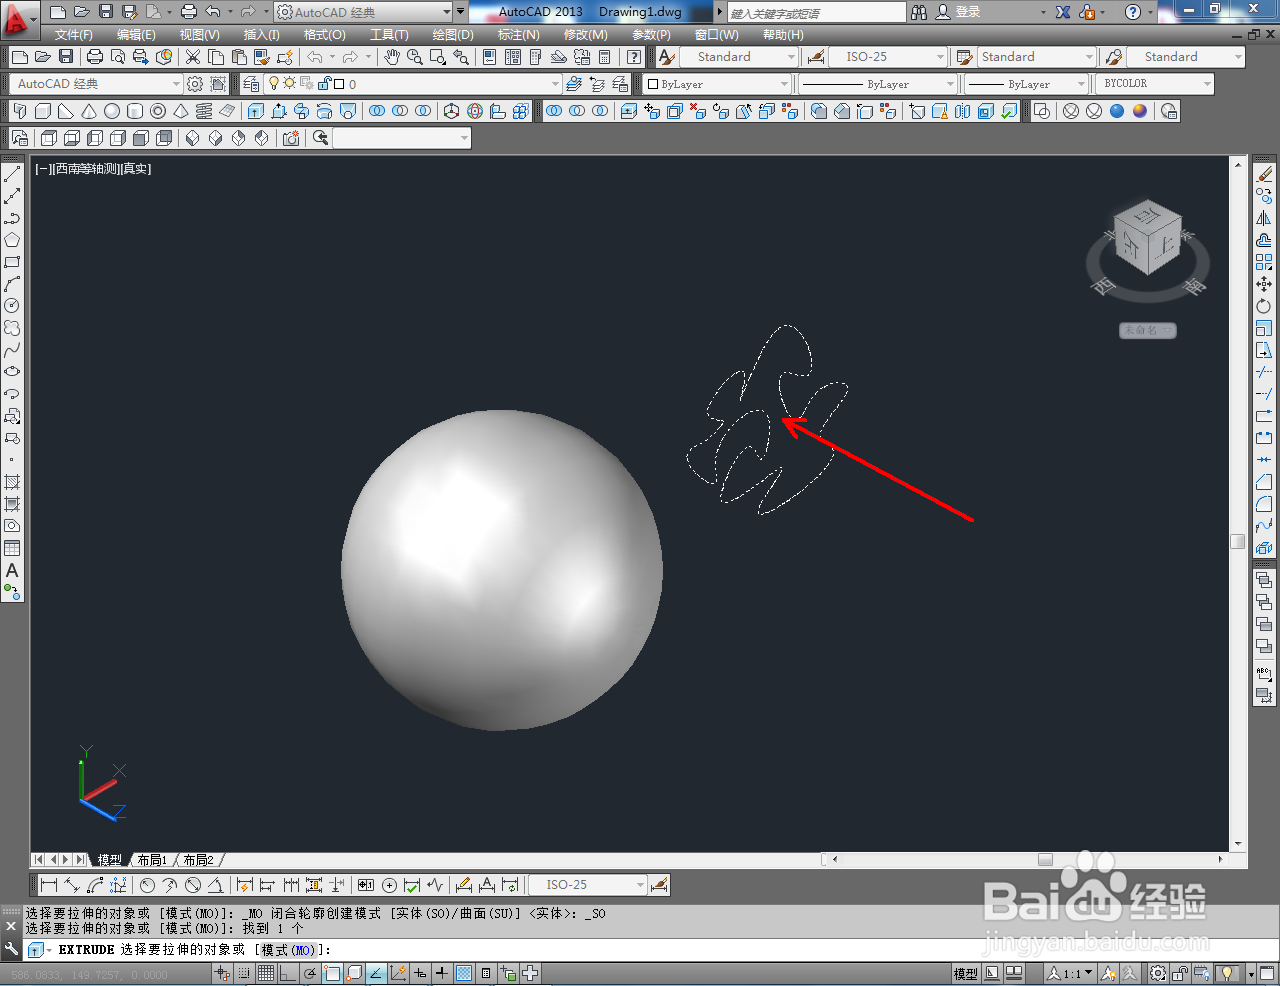This screenshot has height=986, width=1280.
Task: Click the keyword search input field
Action: (x=815, y=13)
